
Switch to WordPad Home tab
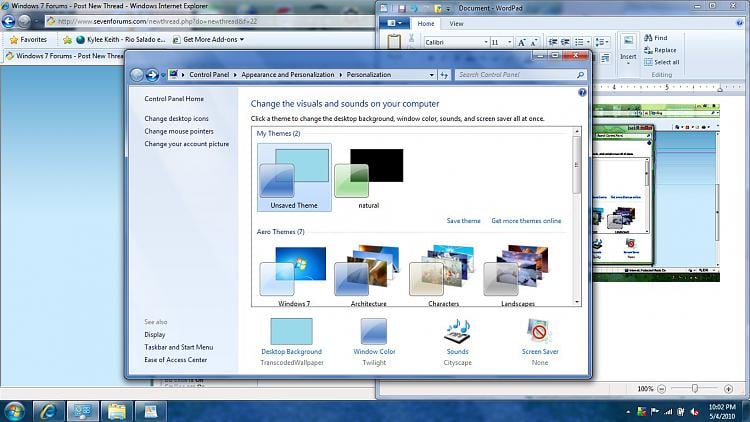(x=426, y=23)
